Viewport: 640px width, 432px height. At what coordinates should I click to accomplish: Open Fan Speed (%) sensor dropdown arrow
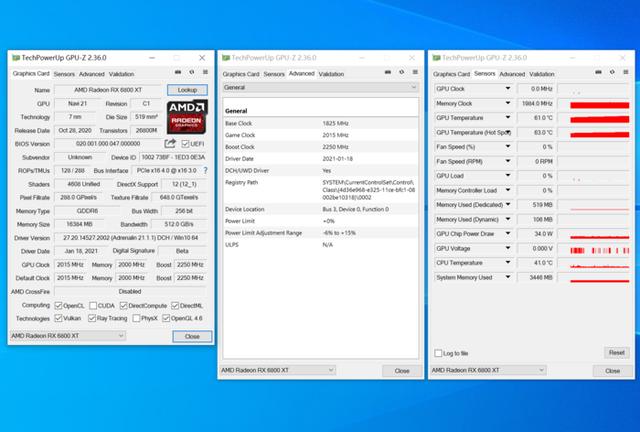click(508, 147)
